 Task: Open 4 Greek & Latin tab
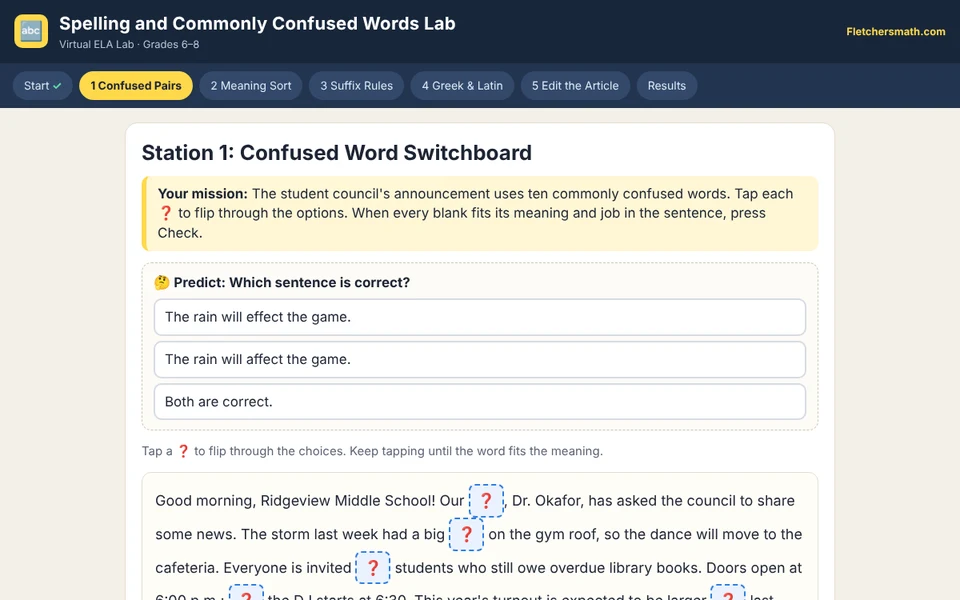[x=462, y=86]
